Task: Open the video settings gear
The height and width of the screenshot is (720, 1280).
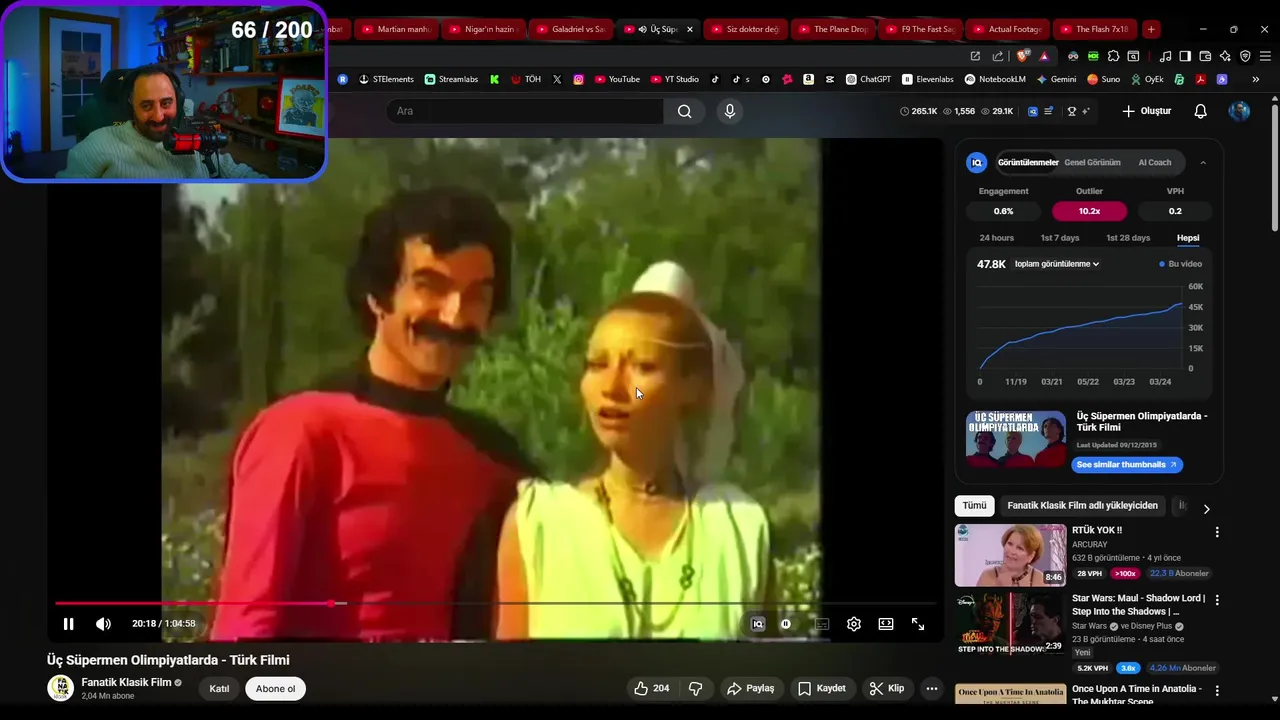Action: tap(854, 624)
